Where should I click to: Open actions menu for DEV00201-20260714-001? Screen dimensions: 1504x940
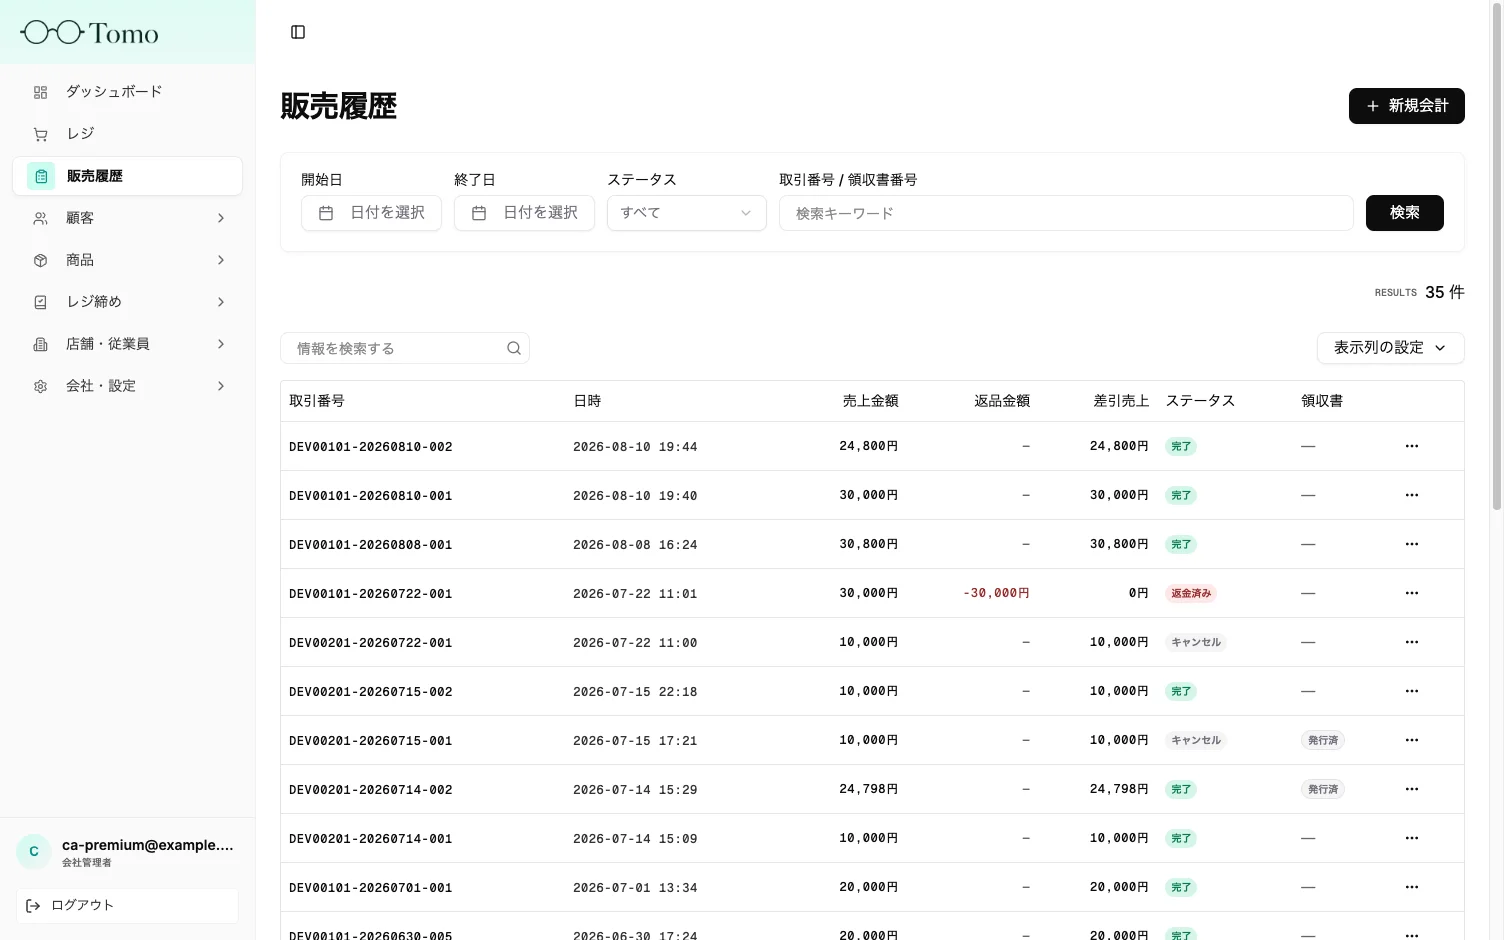click(1412, 838)
